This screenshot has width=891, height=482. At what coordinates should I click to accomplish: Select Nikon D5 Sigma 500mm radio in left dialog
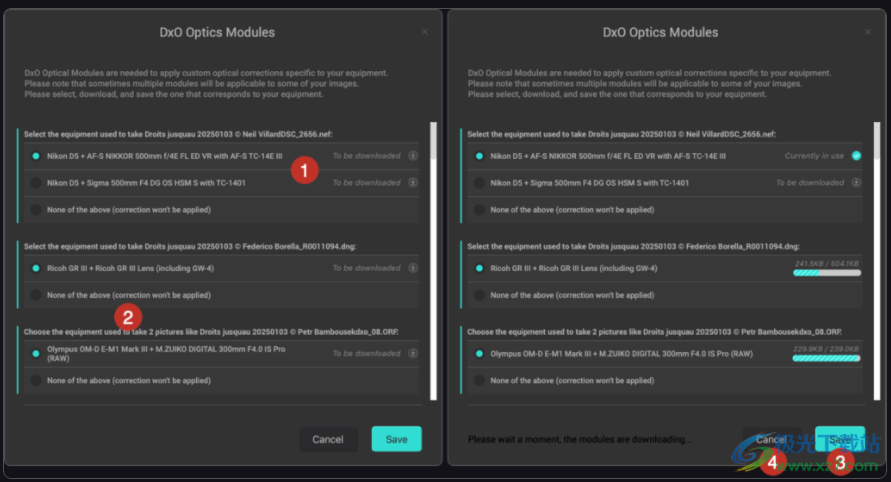36,182
